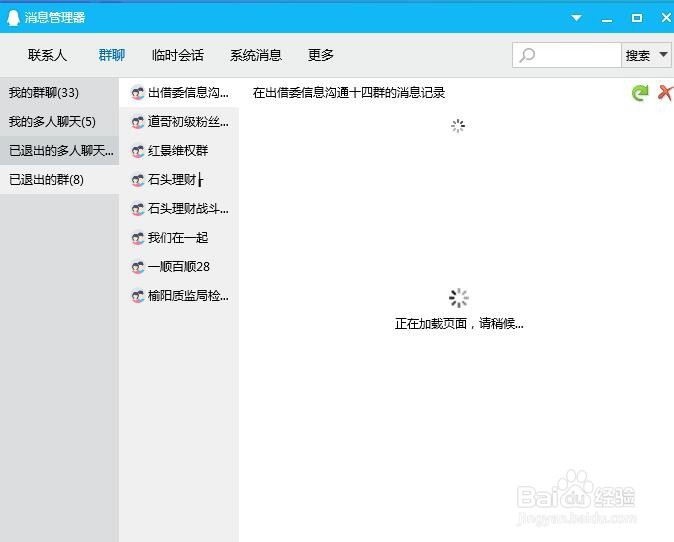This screenshot has width=674, height=542.
Task: Open group 出借委信息沟... in list
Action: (179, 92)
